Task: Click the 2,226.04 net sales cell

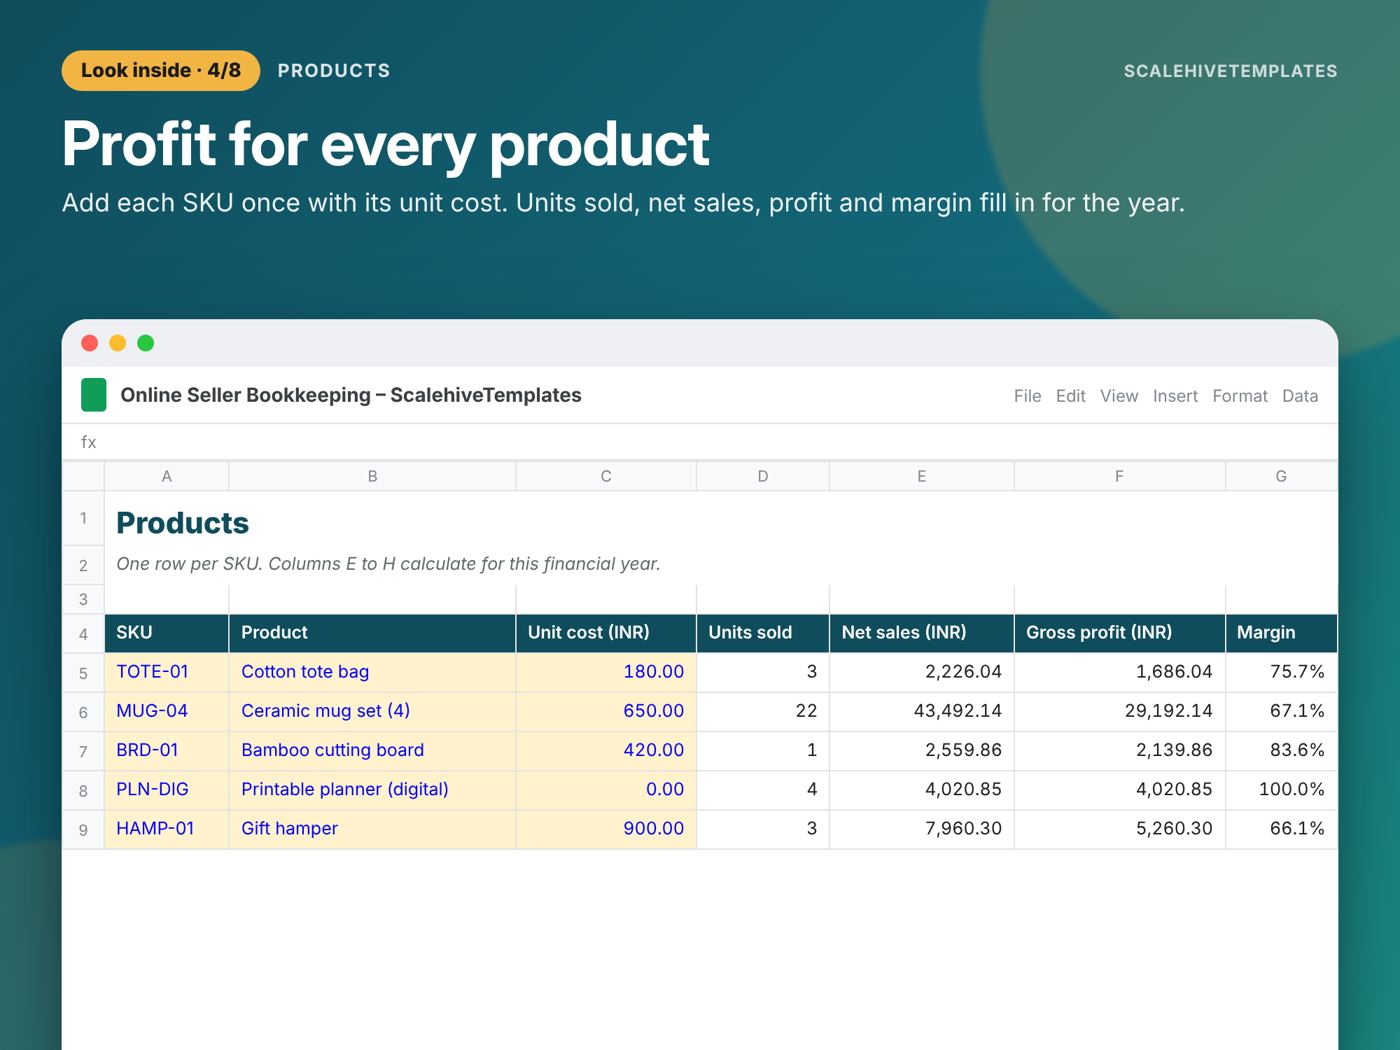Action: pos(922,672)
